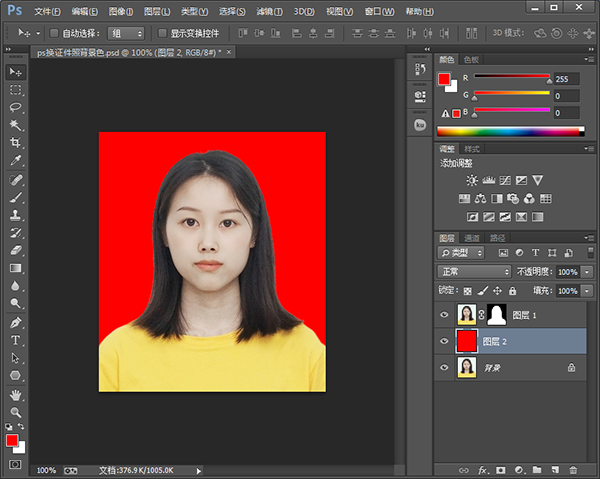The width and height of the screenshot is (600, 479).
Task: Select the Zoom tool in the toolbar
Action: click(15, 411)
